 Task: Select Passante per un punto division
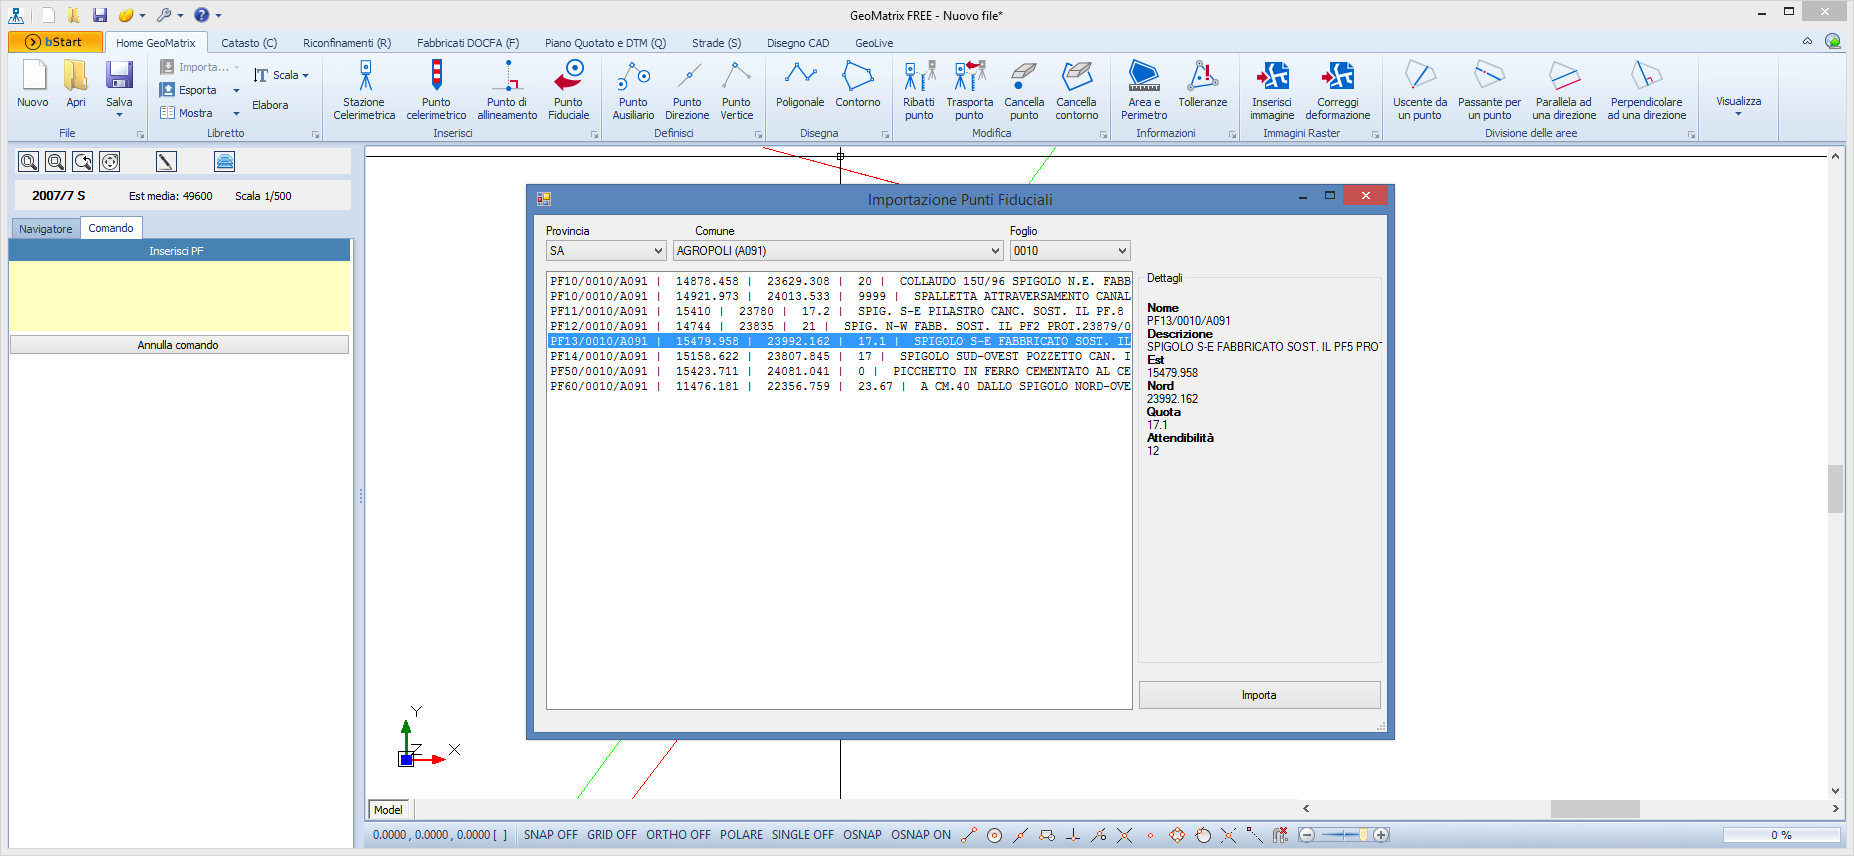pos(1489,90)
